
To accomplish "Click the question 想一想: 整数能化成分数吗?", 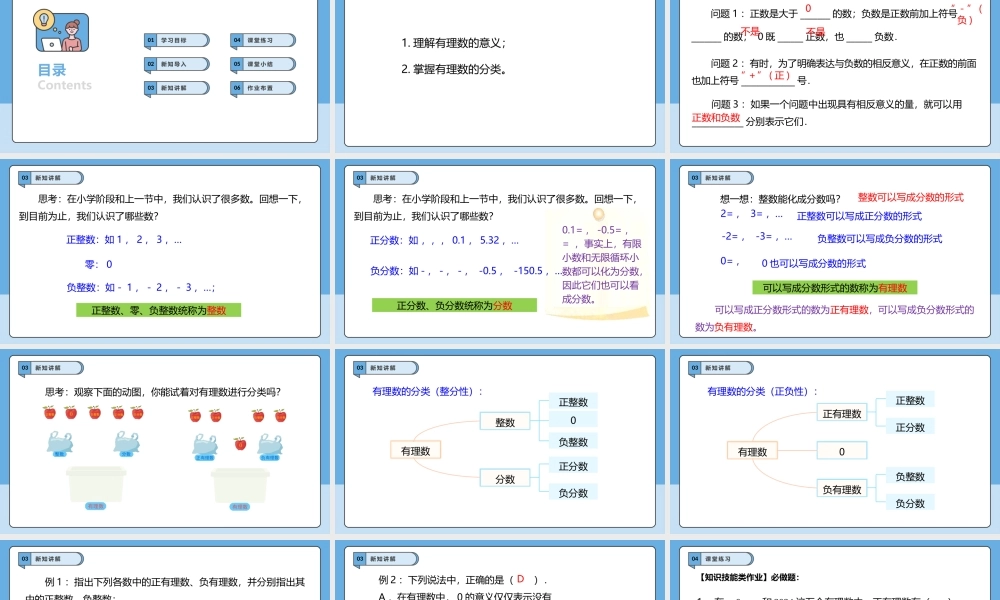I will [780, 199].
